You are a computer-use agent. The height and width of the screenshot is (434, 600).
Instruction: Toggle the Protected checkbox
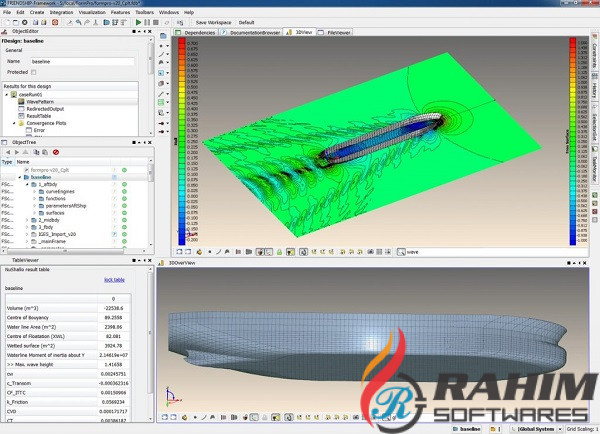(34, 72)
